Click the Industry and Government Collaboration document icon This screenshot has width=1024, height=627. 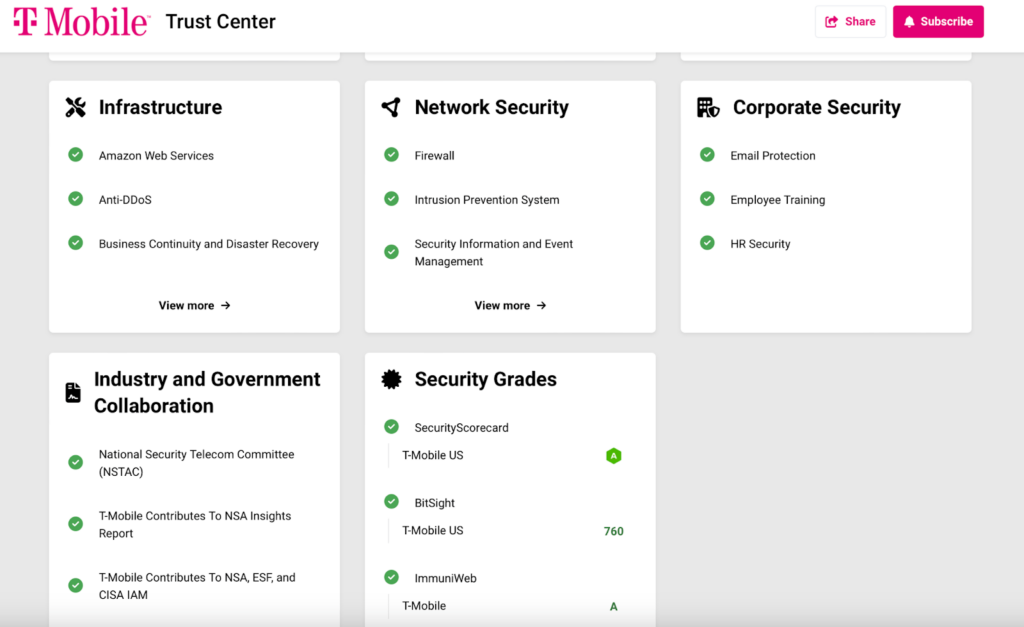click(73, 393)
